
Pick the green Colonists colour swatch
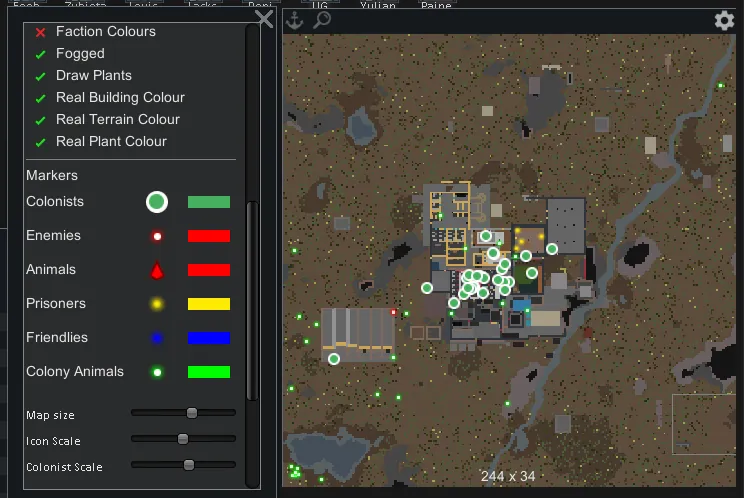(x=209, y=202)
